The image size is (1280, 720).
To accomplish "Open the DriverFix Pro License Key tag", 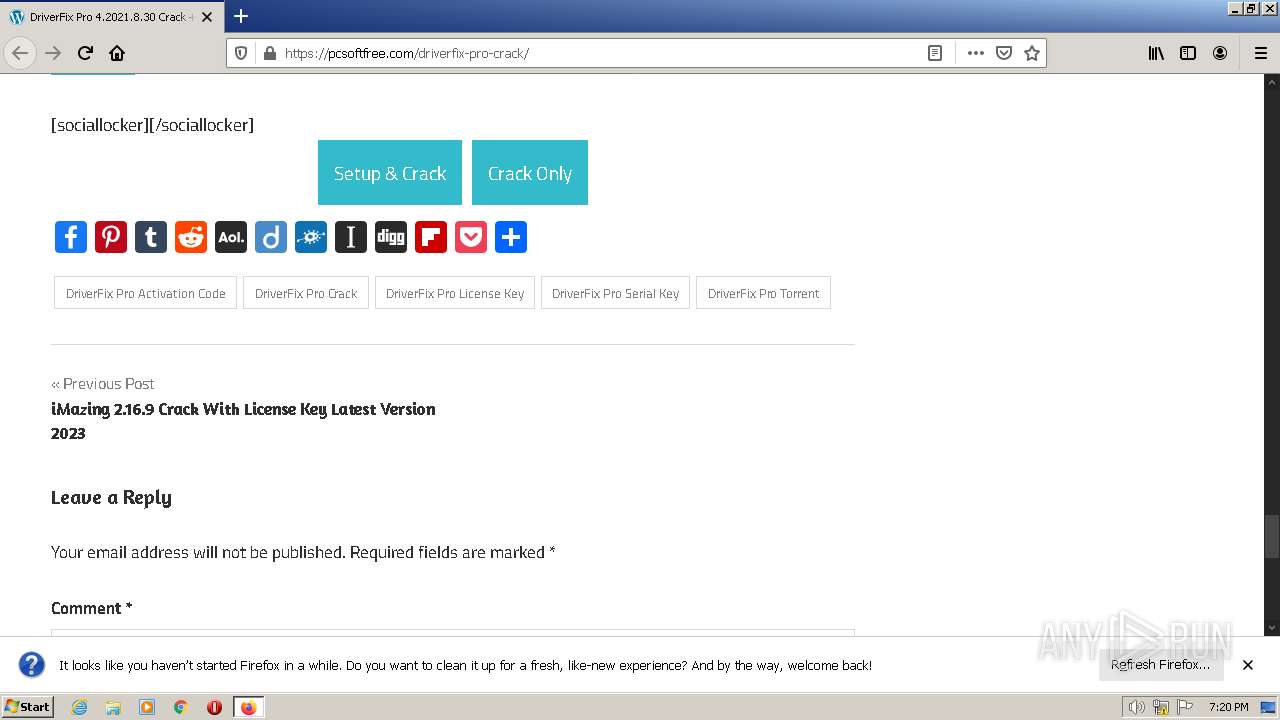I will (455, 293).
